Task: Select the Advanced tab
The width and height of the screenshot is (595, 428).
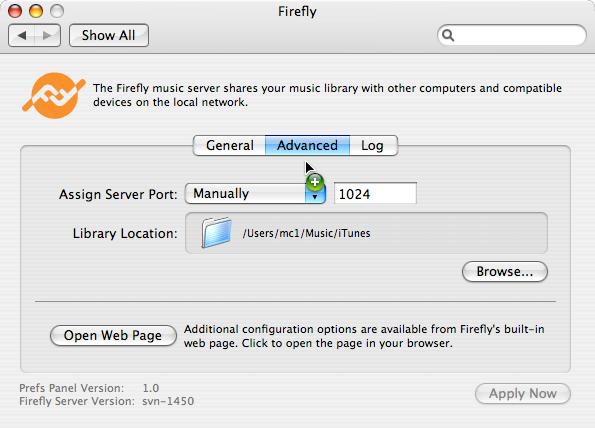Action: pos(307,145)
